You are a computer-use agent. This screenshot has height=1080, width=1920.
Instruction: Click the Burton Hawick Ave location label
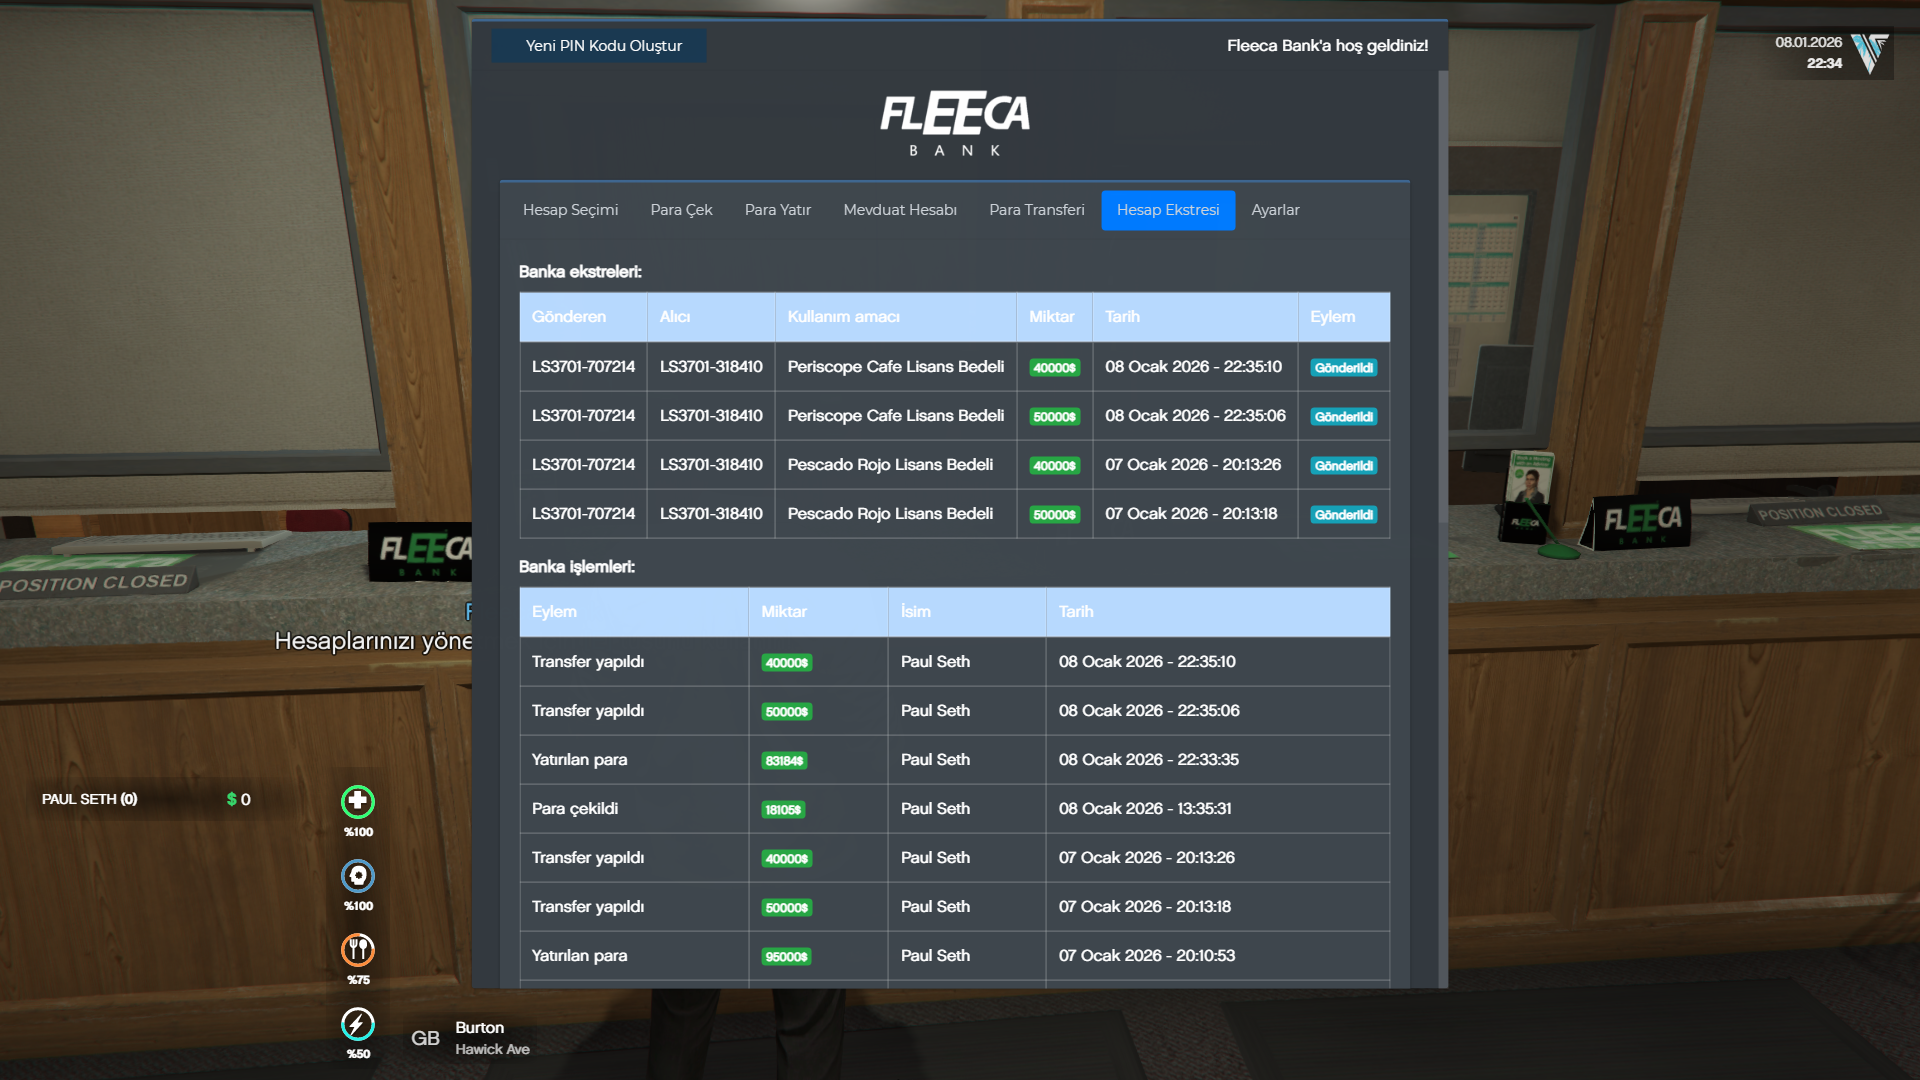click(x=492, y=1038)
